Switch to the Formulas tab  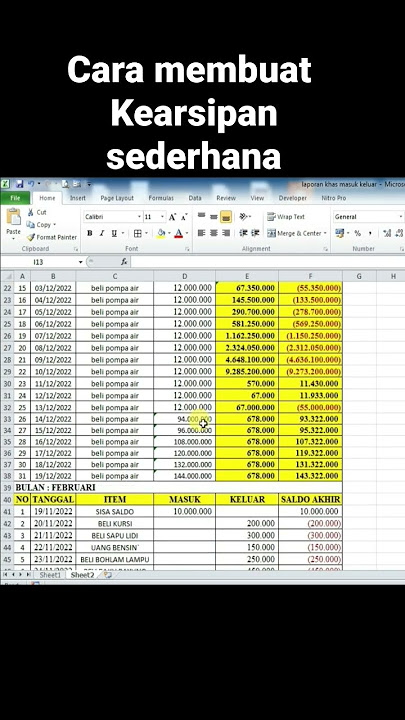tap(161, 198)
